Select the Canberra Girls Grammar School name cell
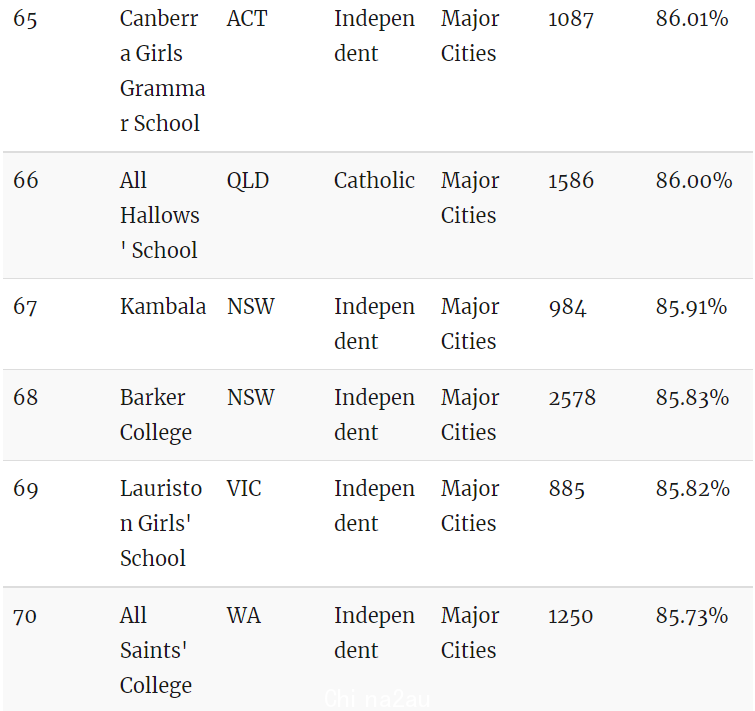 click(162, 71)
